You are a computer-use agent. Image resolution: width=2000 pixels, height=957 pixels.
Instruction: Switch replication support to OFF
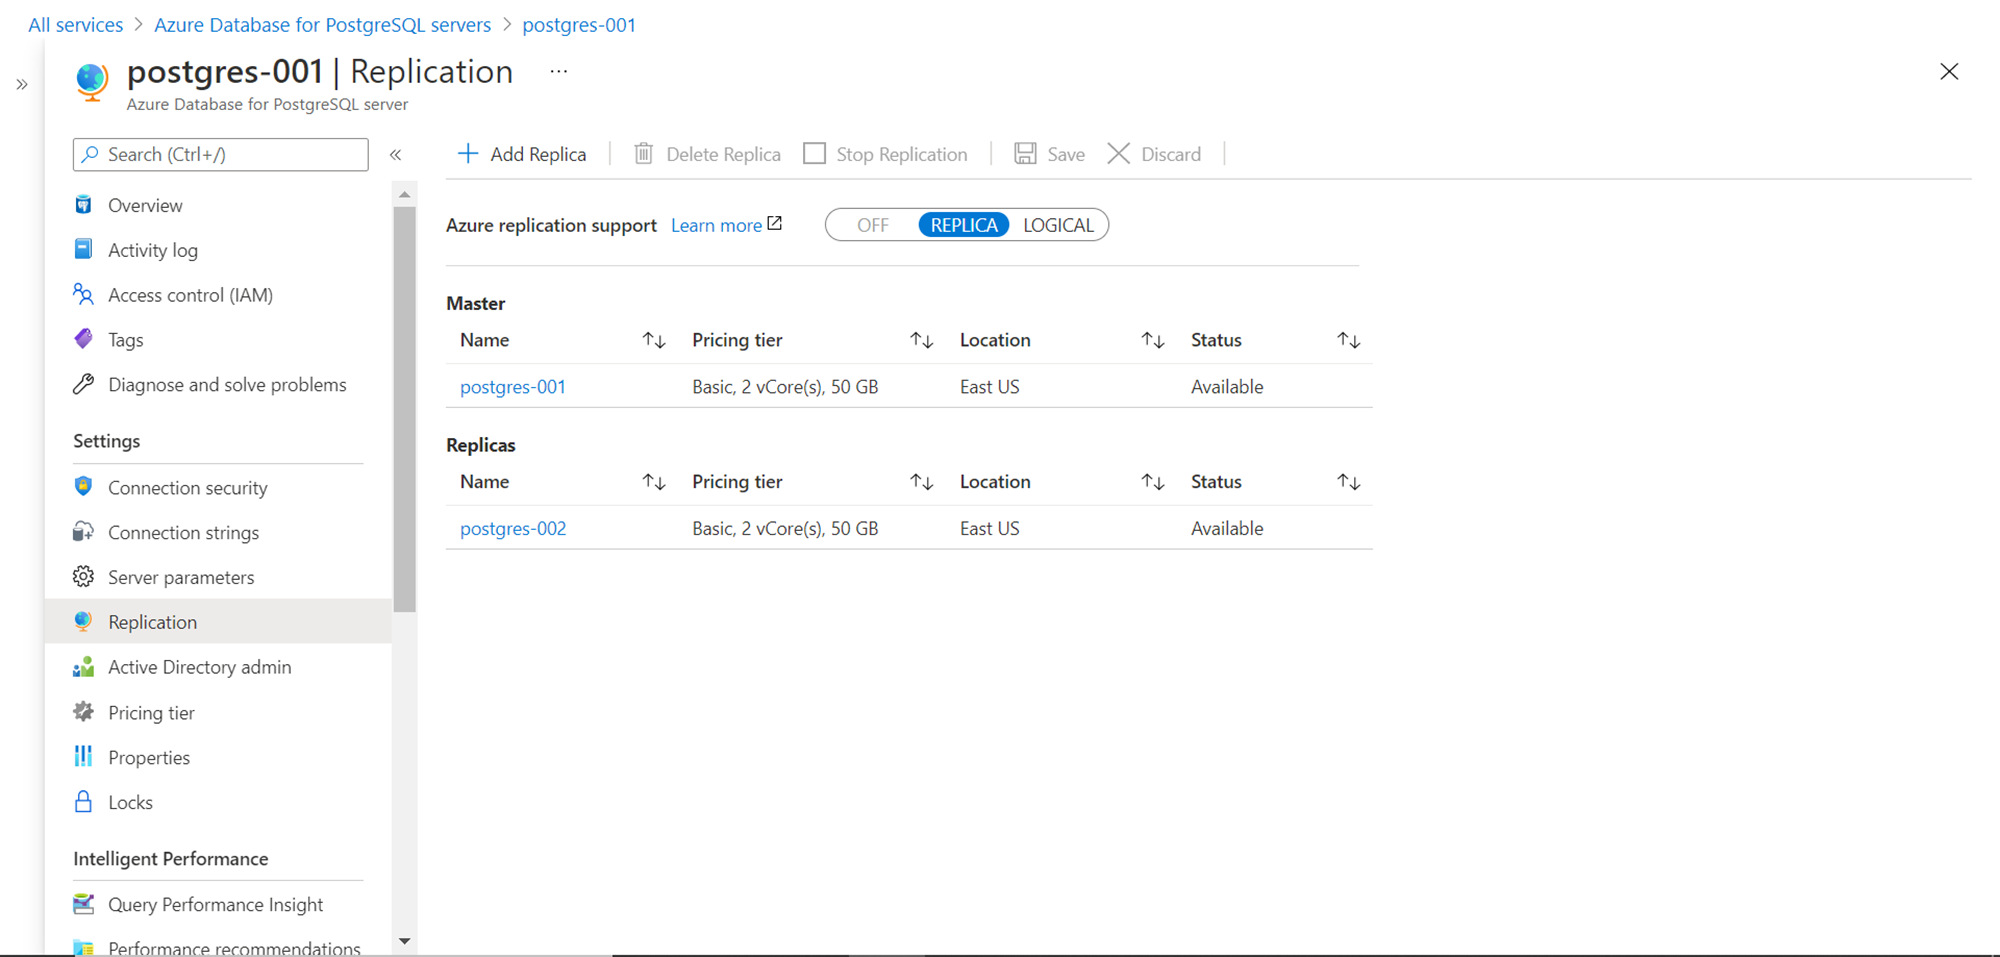coord(873,225)
